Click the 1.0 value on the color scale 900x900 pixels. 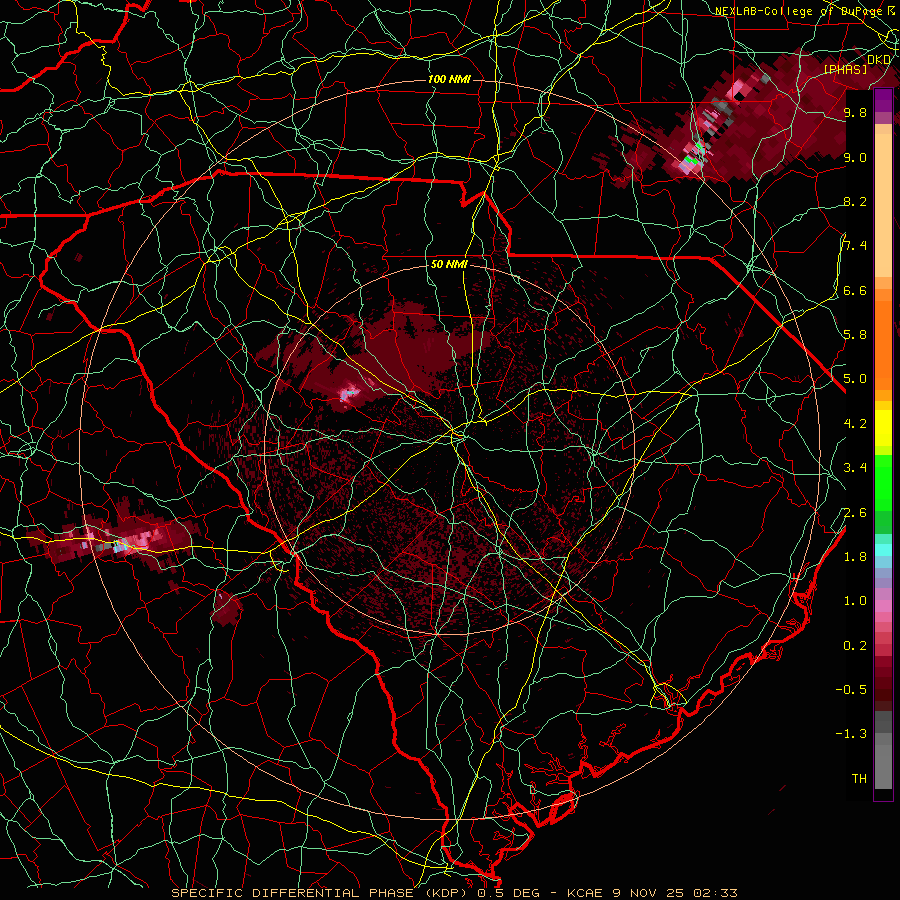855,601
